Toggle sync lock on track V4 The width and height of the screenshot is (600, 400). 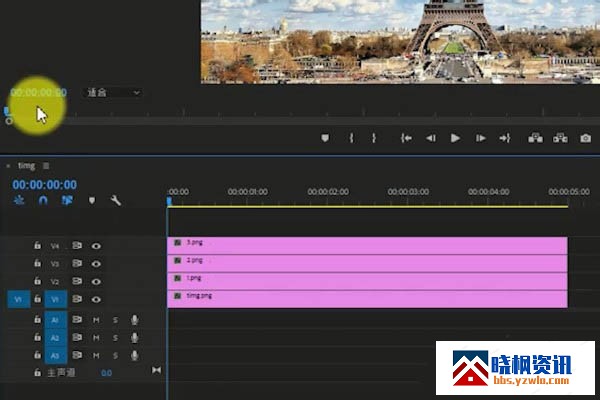tap(77, 245)
